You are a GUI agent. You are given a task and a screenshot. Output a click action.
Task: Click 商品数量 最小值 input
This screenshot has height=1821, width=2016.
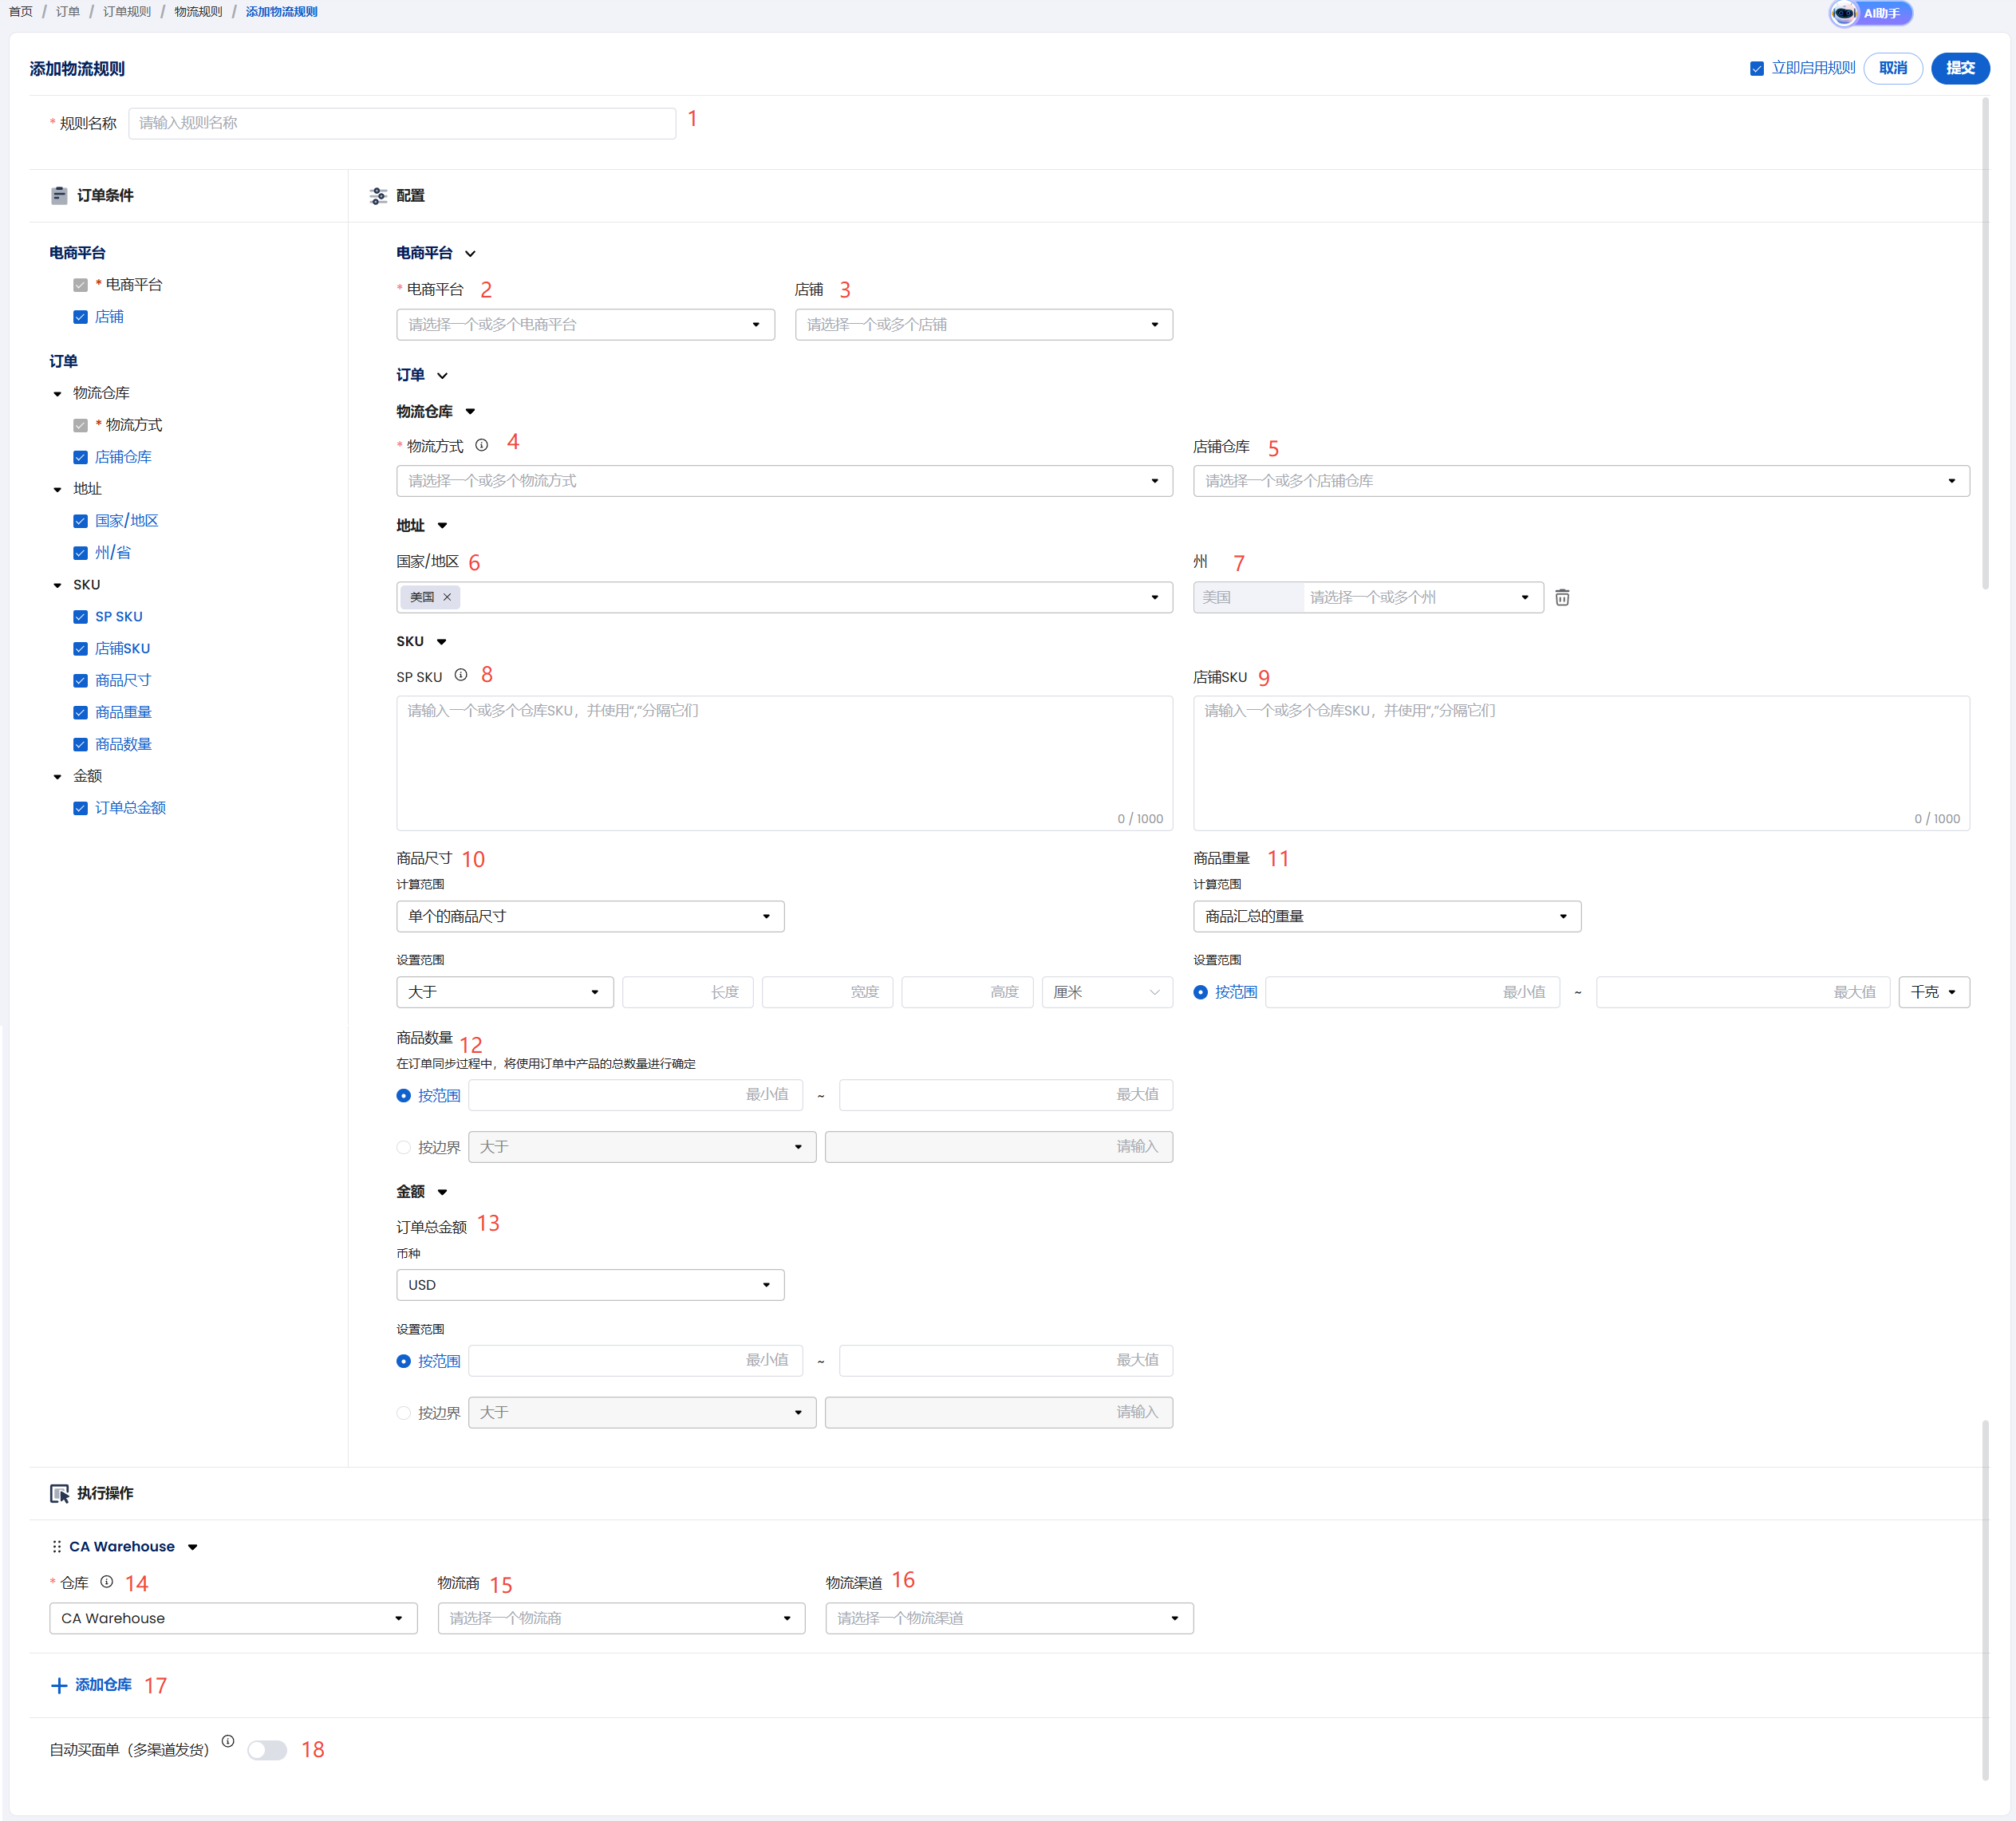pyautogui.click(x=636, y=1095)
